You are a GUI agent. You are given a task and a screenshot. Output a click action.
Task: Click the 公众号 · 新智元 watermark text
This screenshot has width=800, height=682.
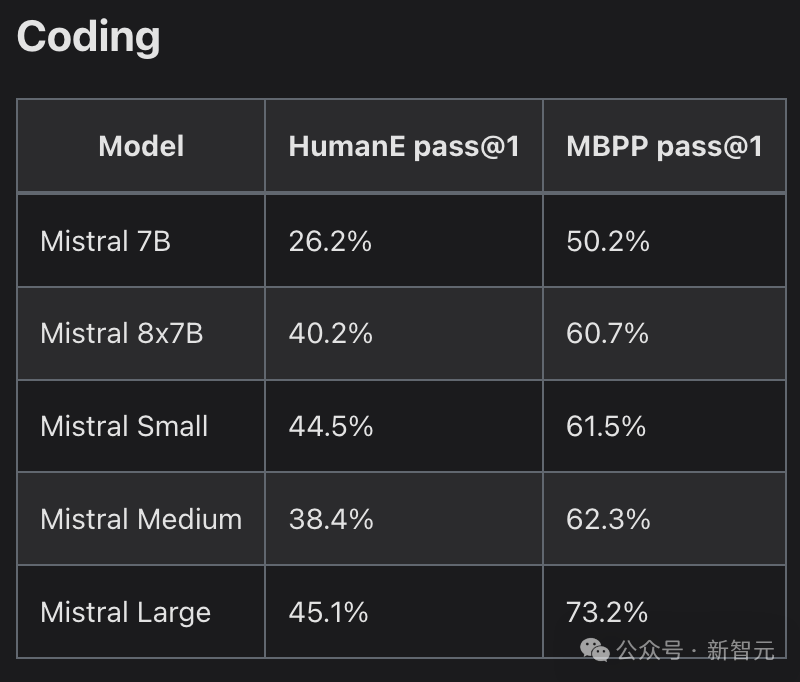696,651
